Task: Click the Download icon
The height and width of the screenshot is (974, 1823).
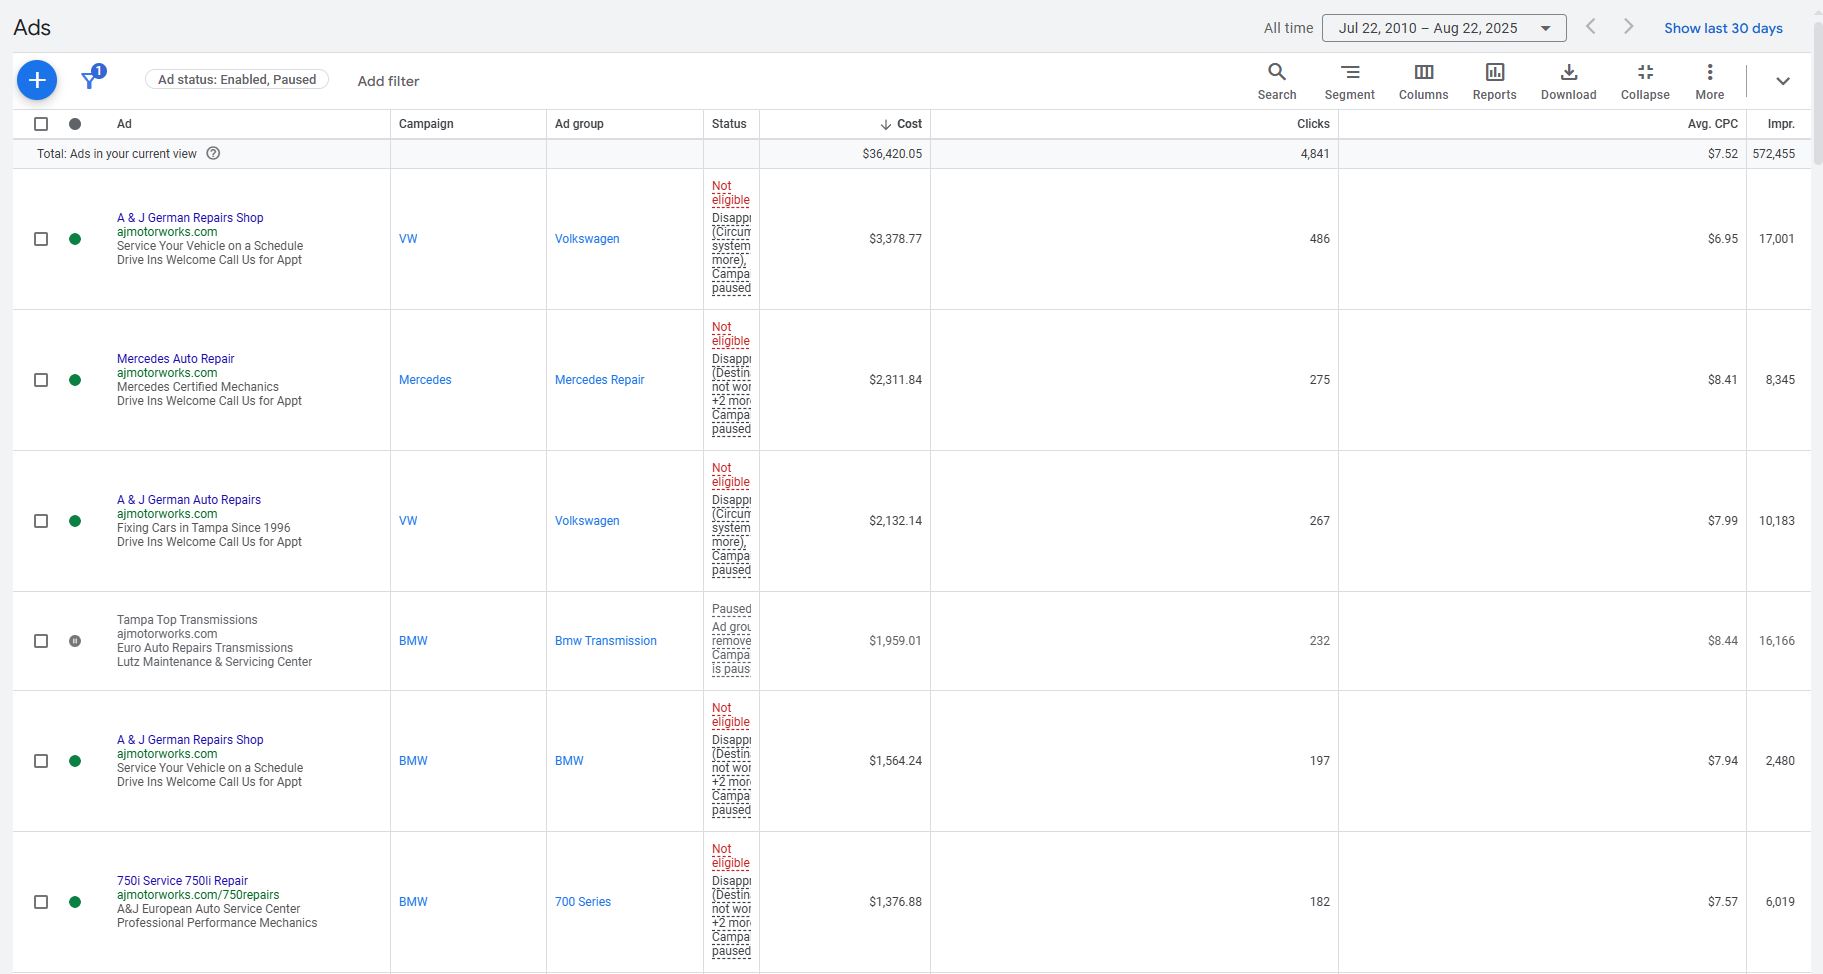Action: (1569, 81)
